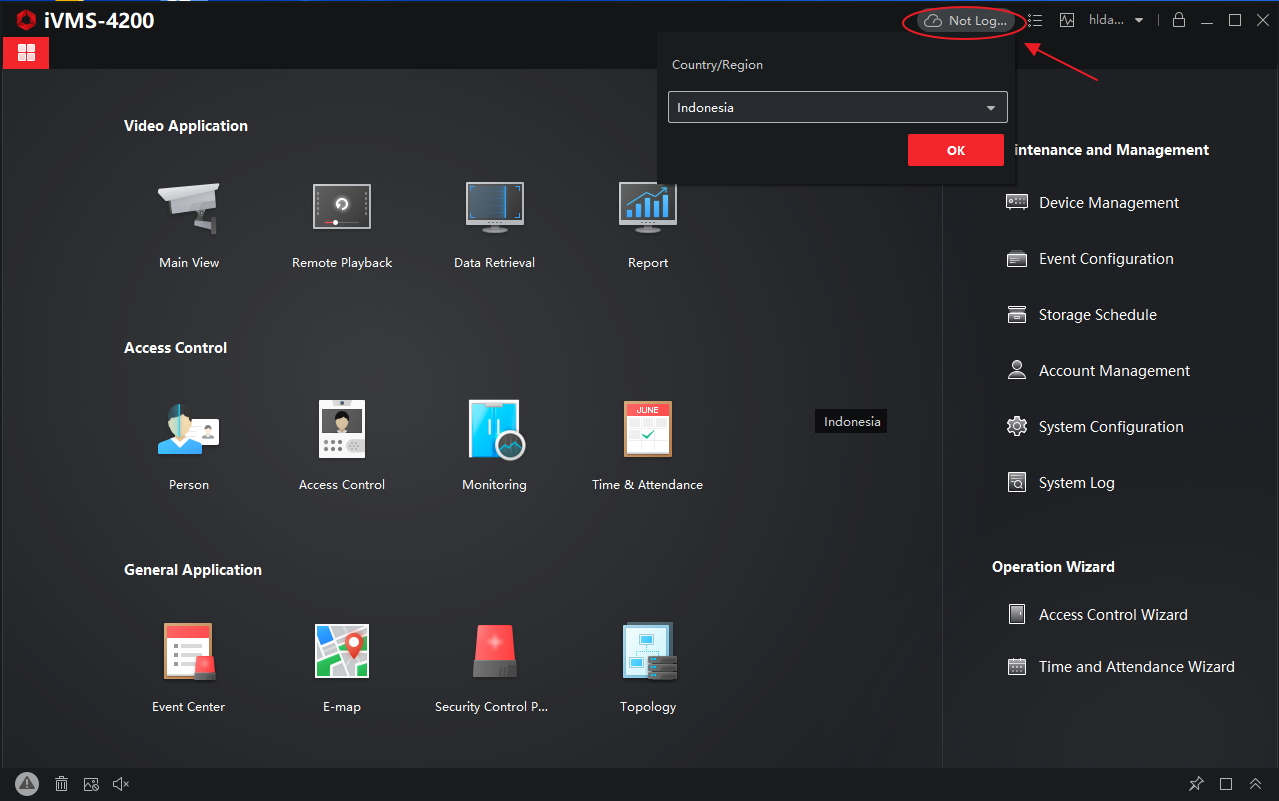Open System Log link

(1077, 483)
